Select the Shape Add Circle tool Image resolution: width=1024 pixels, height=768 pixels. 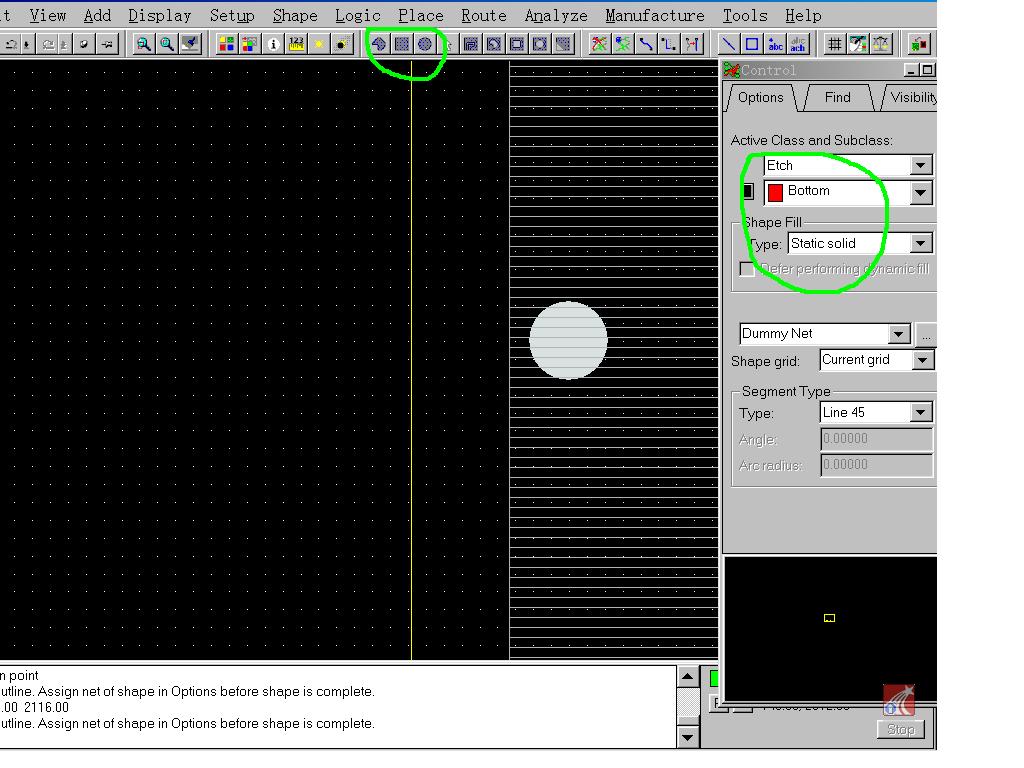click(x=424, y=44)
